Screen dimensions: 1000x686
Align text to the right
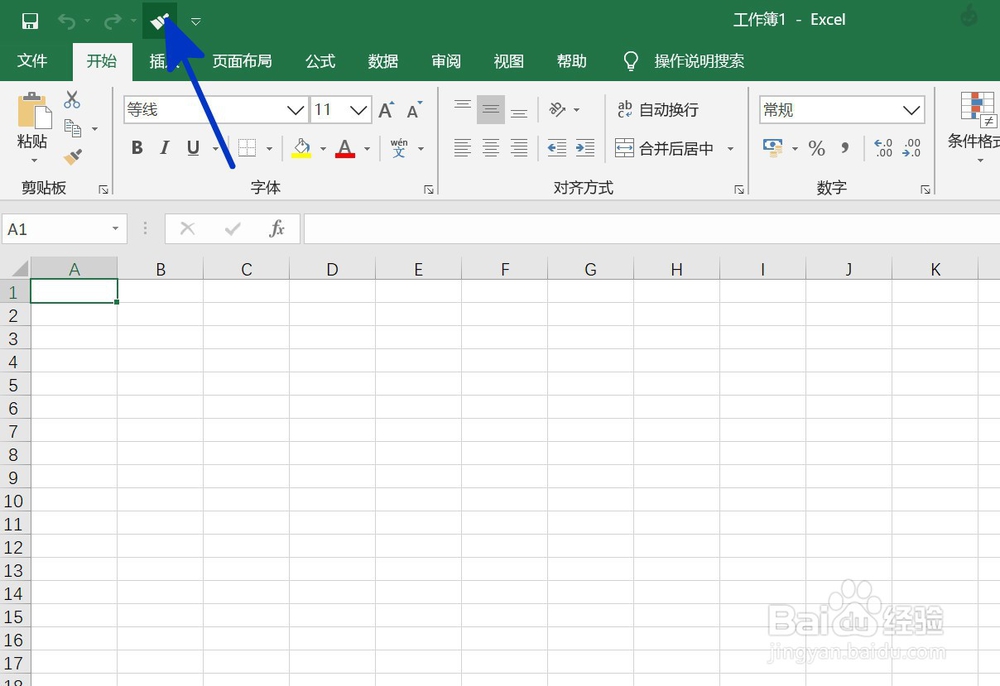pos(519,148)
